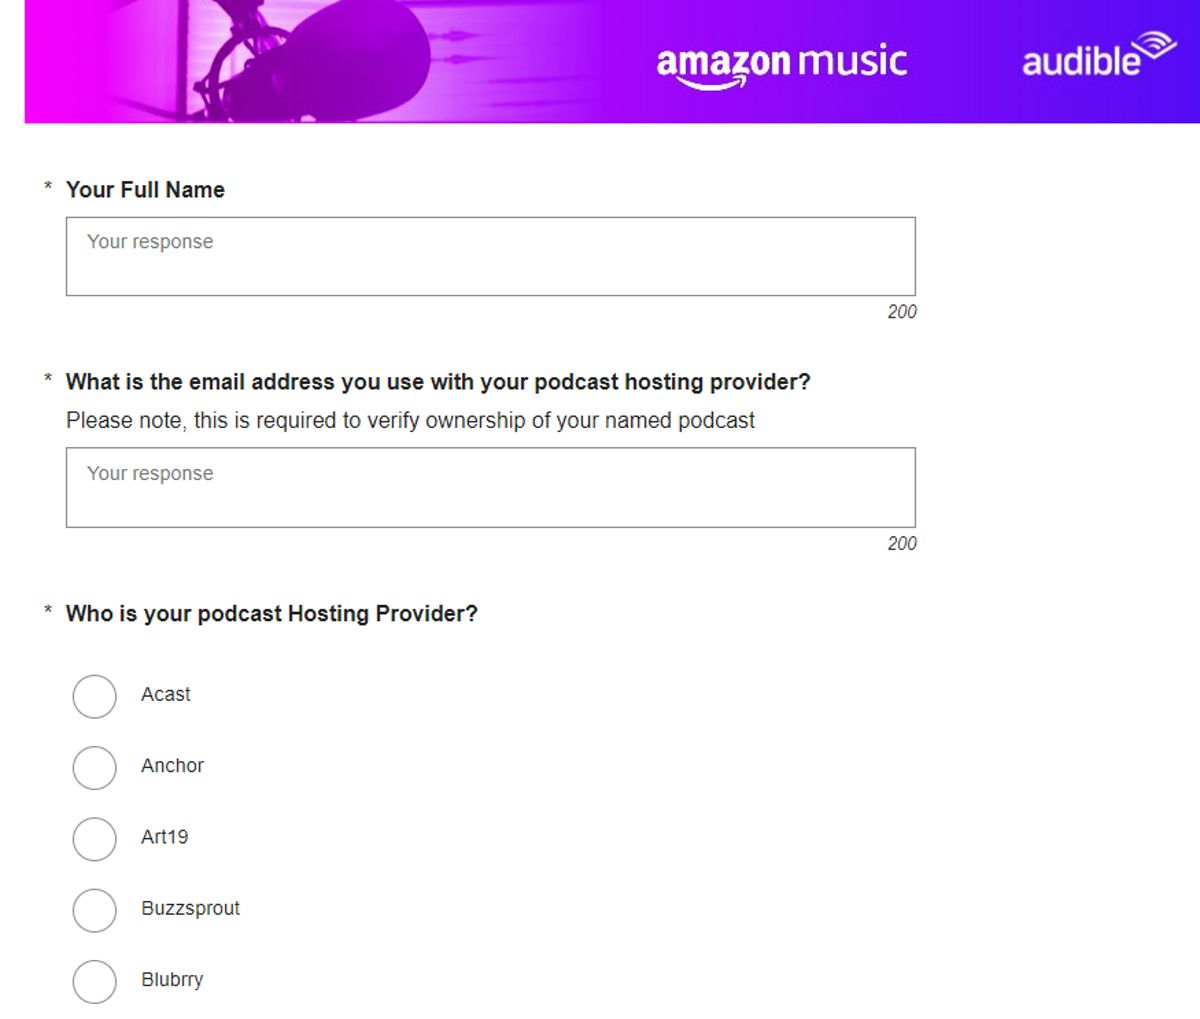Click the "Who is your podcast Hosting Provider?" heading
This screenshot has height=1019, width=1200.
(x=272, y=613)
